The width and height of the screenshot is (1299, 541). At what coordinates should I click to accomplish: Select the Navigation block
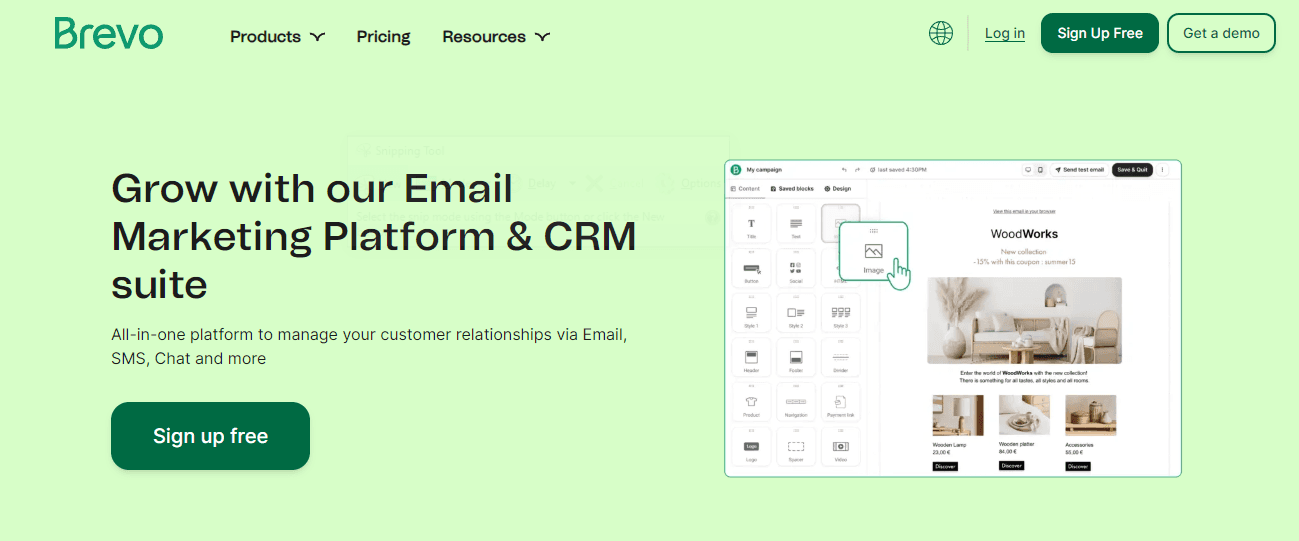tap(796, 402)
